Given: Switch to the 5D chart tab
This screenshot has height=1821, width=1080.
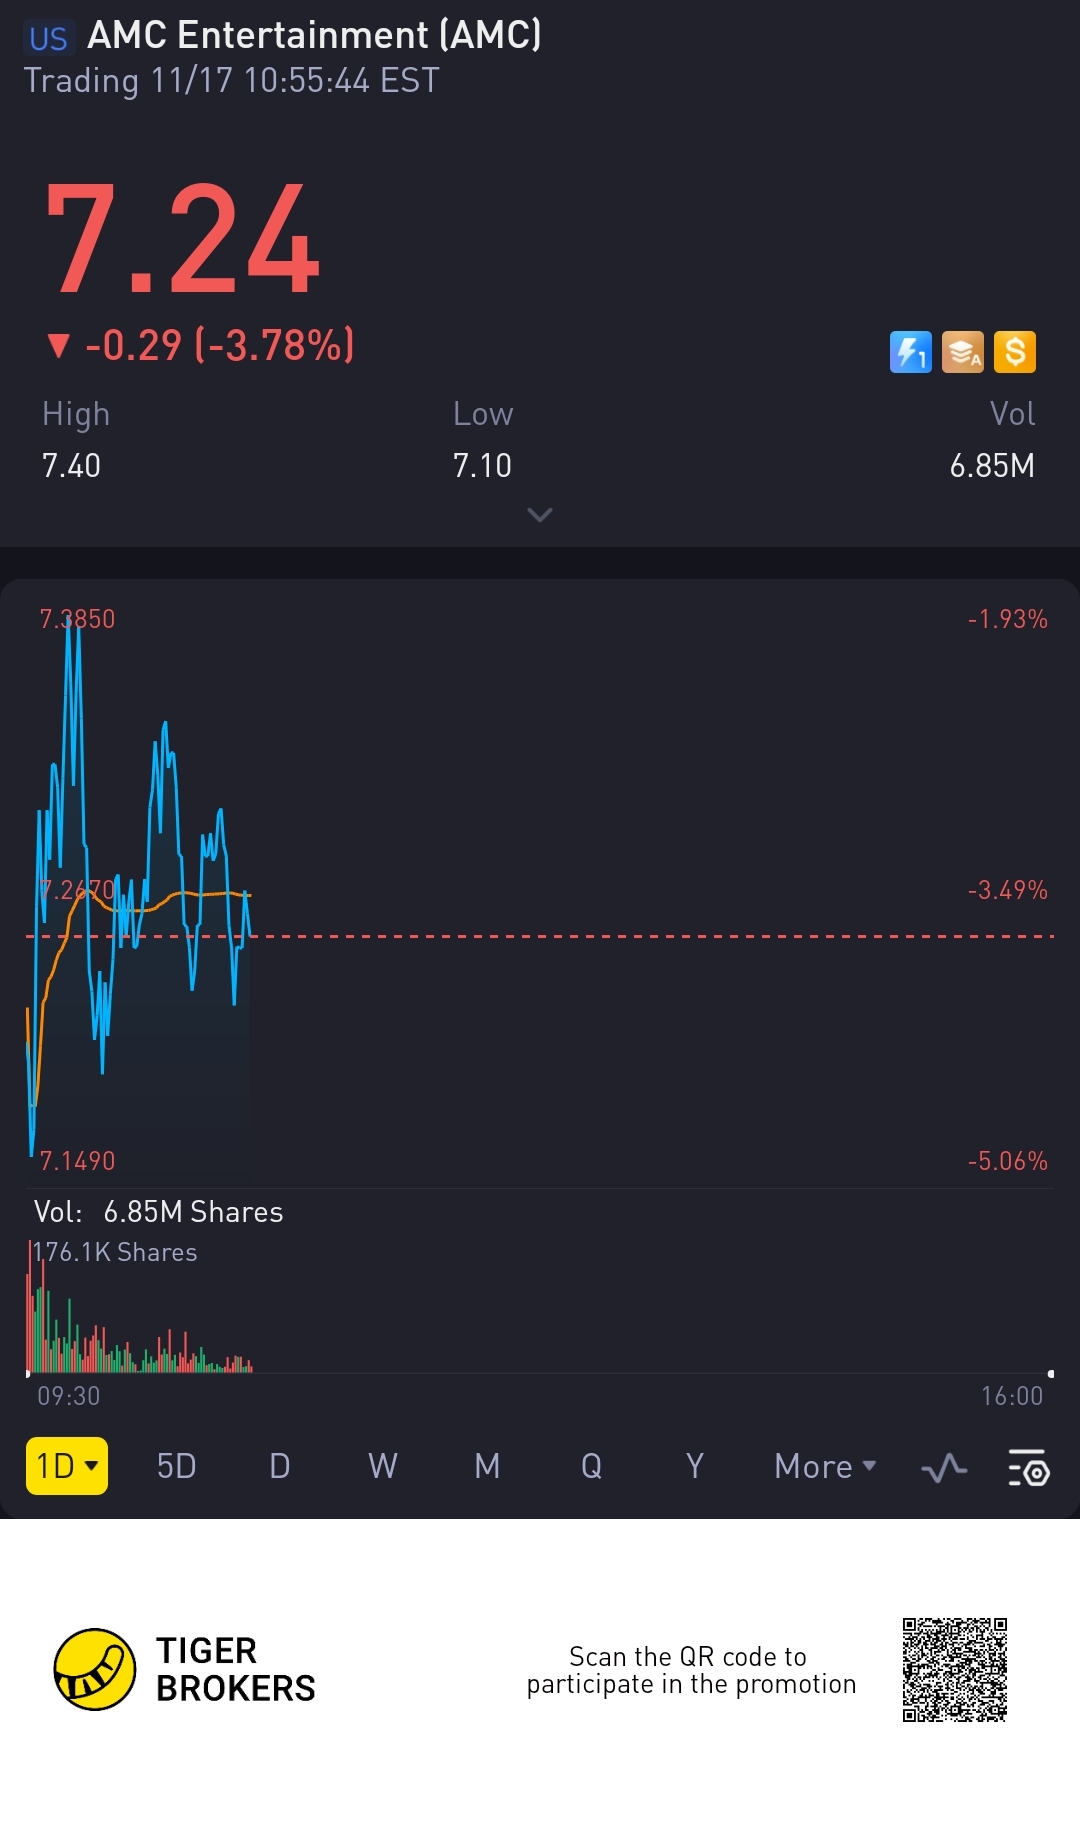Looking at the screenshot, I should tap(176, 1467).
